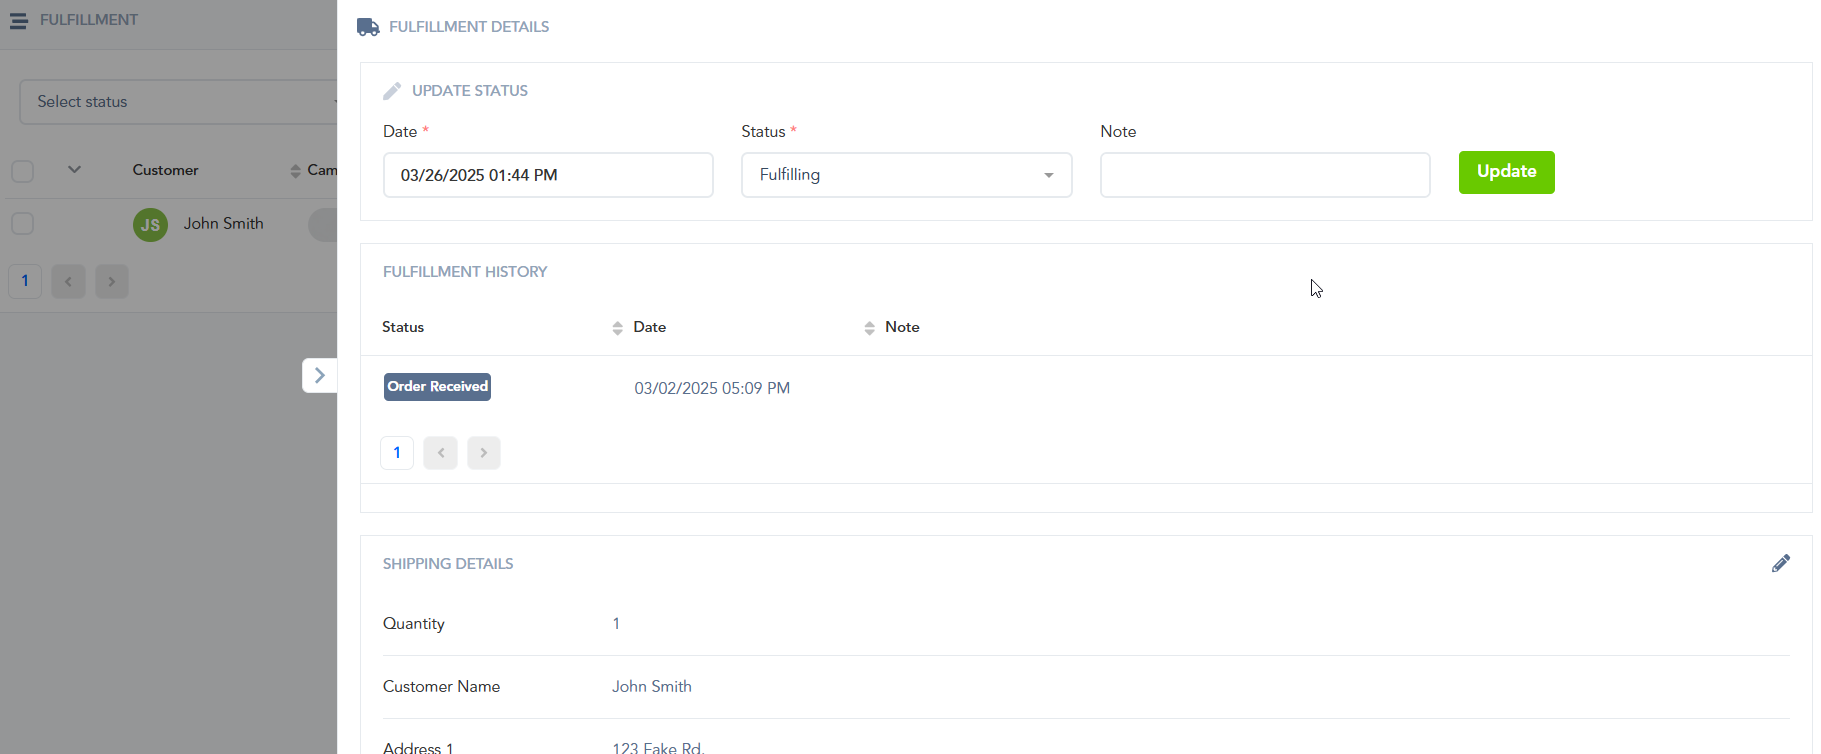
Task: Sort fulfillment history by Date column
Action: click(869, 328)
